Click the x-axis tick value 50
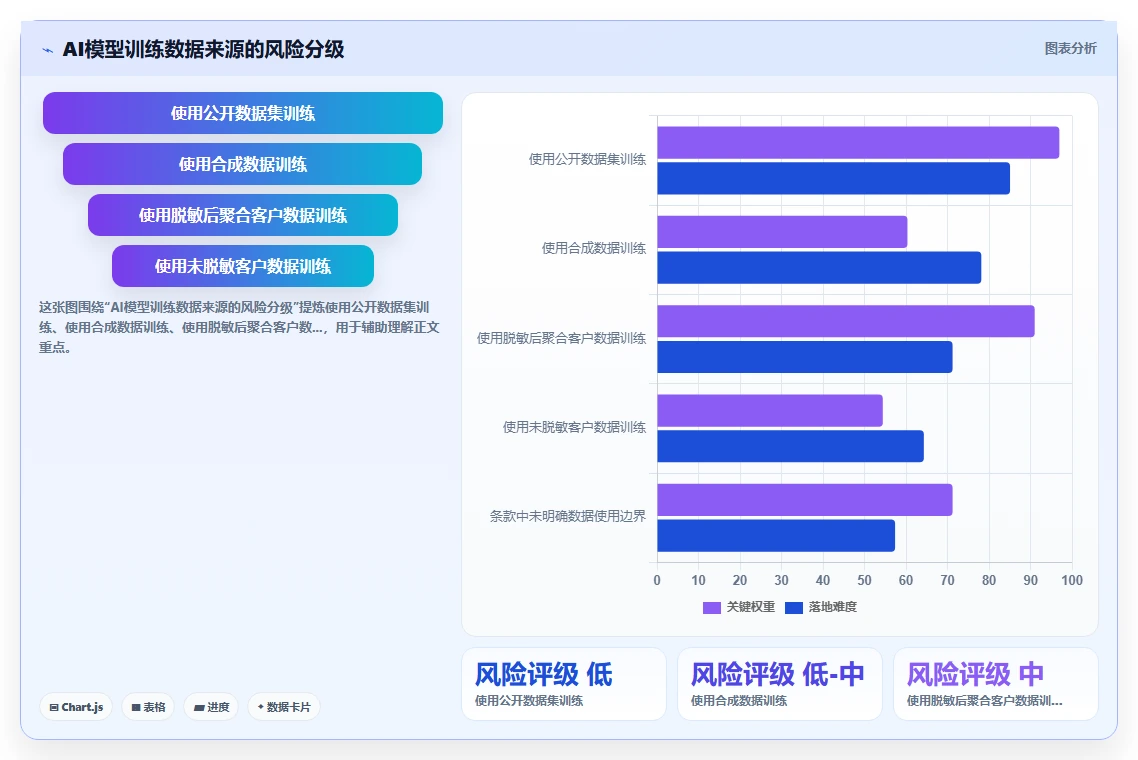The height and width of the screenshot is (760, 1138). pos(864,580)
